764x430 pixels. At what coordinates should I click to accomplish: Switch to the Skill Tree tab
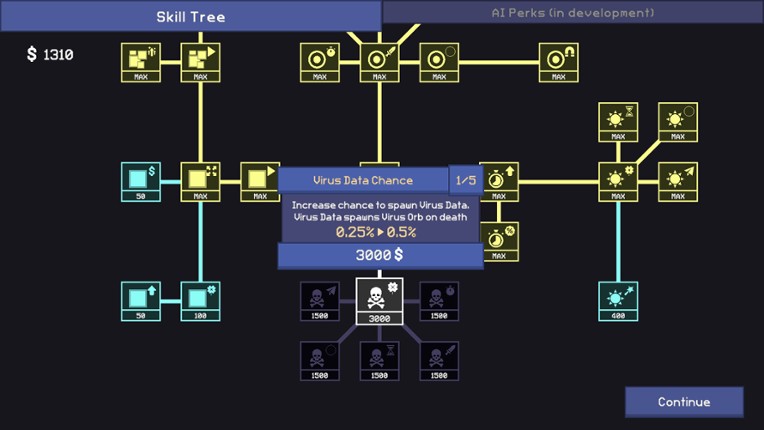190,16
